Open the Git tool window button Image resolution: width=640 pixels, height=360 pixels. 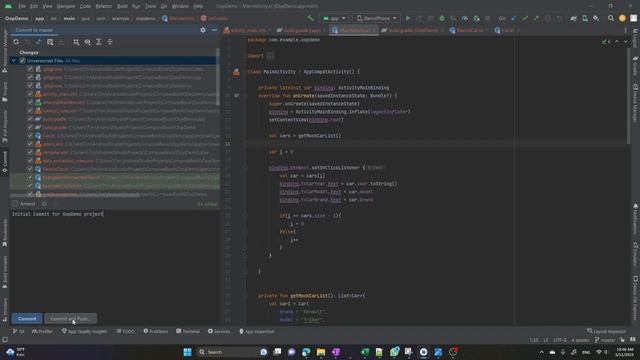(x=18, y=331)
